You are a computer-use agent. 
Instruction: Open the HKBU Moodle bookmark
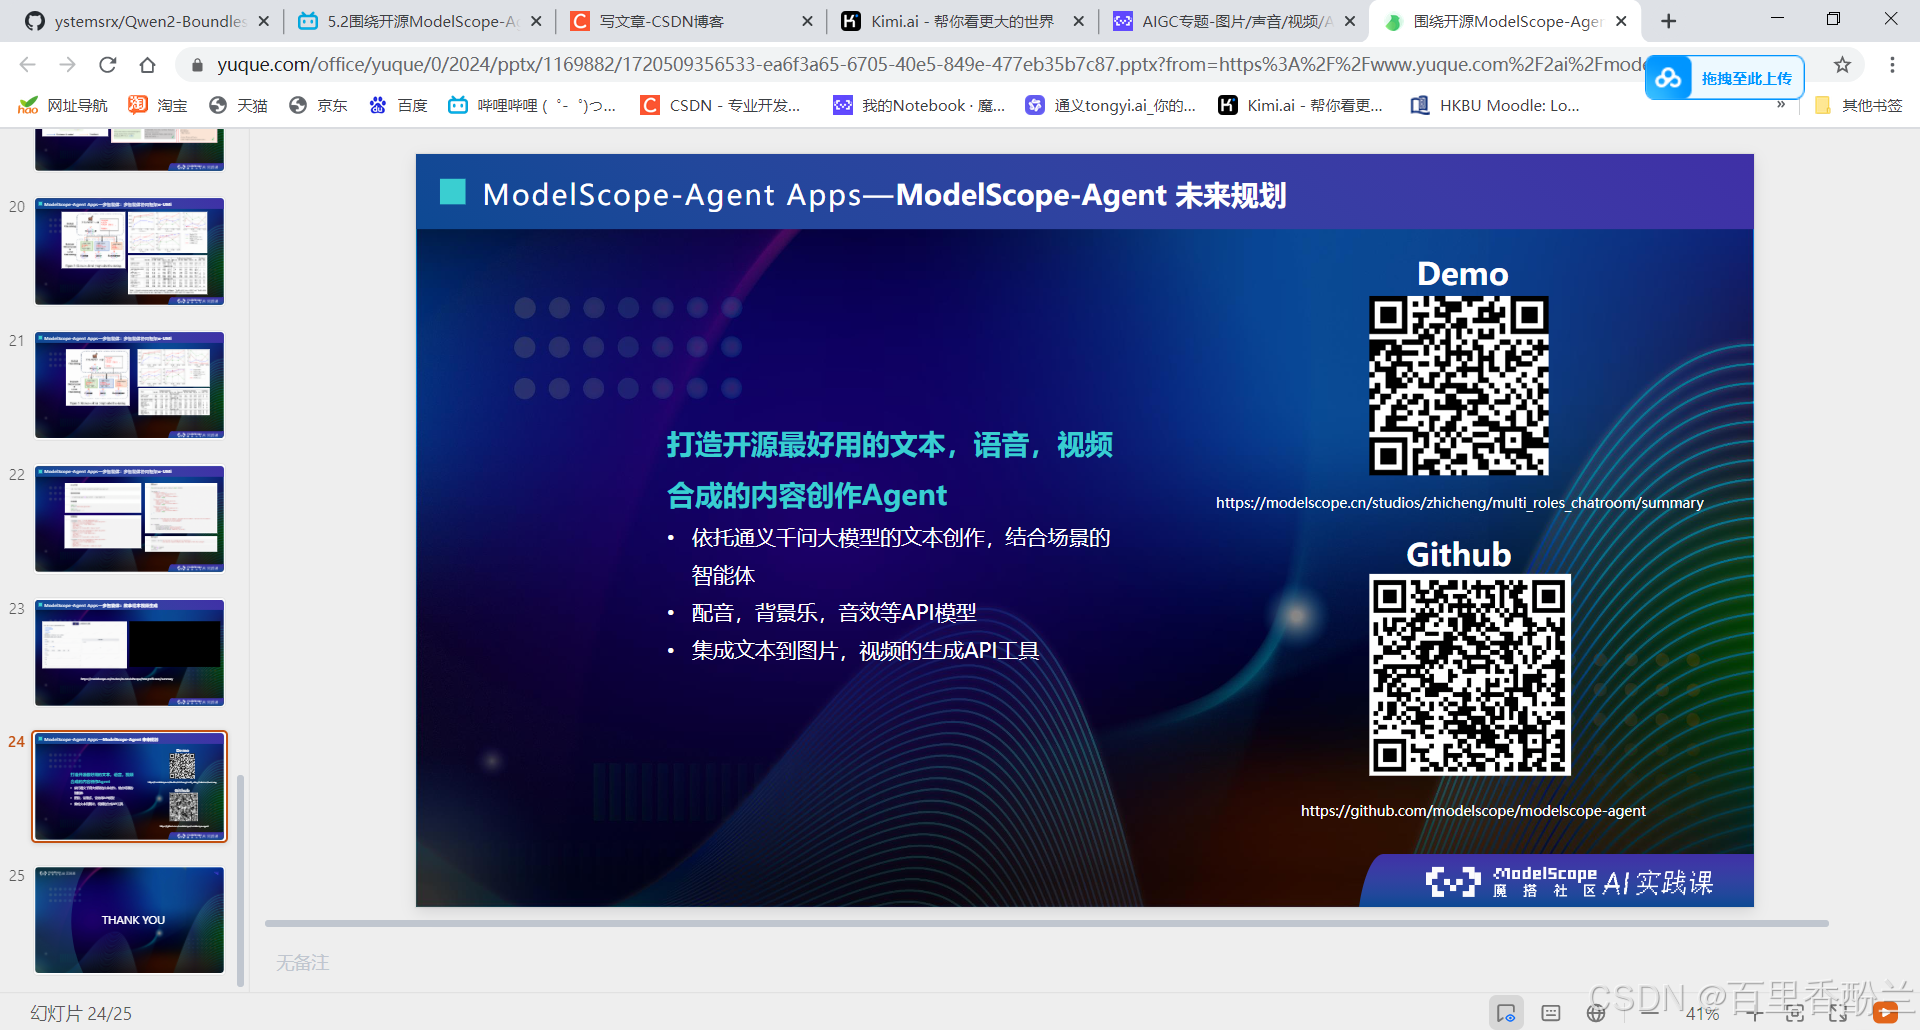tap(1495, 105)
